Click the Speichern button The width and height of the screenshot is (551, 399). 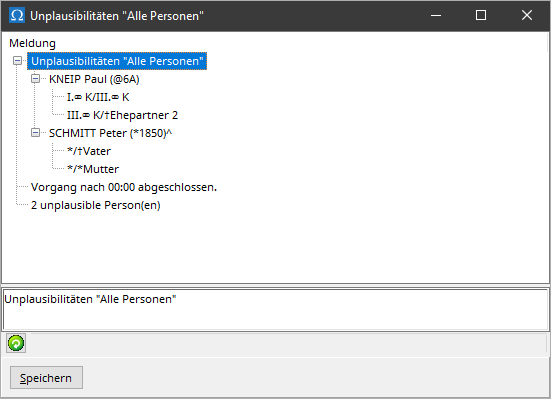click(46, 378)
